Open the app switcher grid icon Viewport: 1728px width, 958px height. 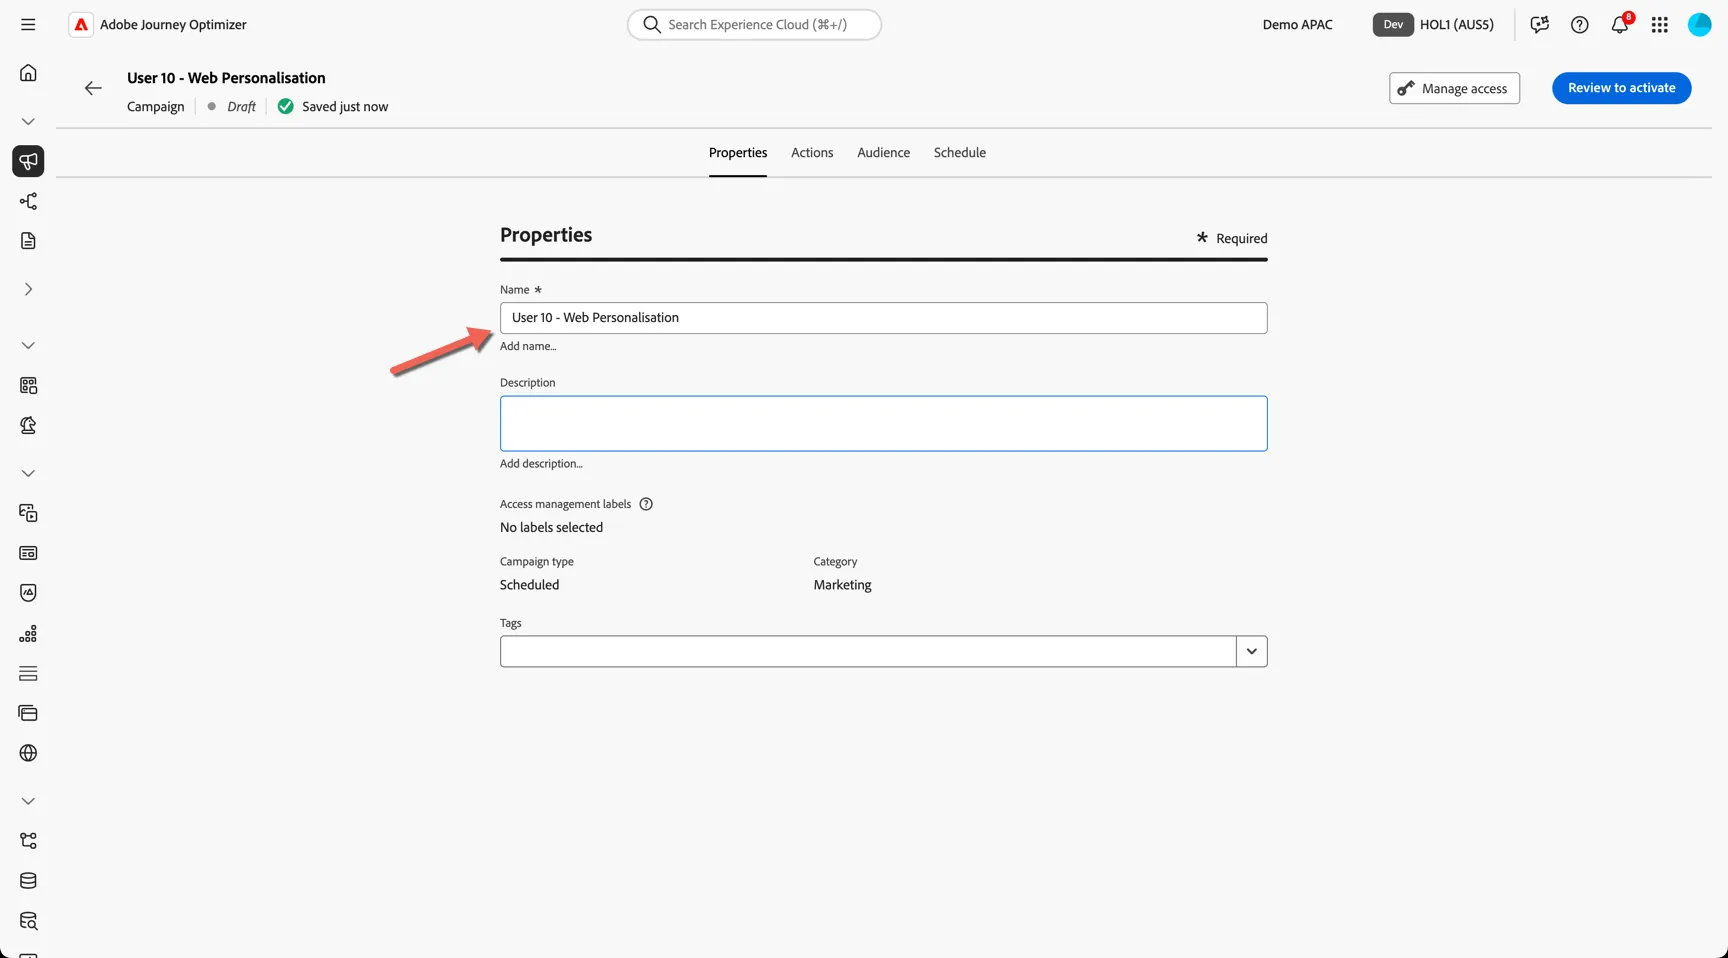coord(1660,25)
